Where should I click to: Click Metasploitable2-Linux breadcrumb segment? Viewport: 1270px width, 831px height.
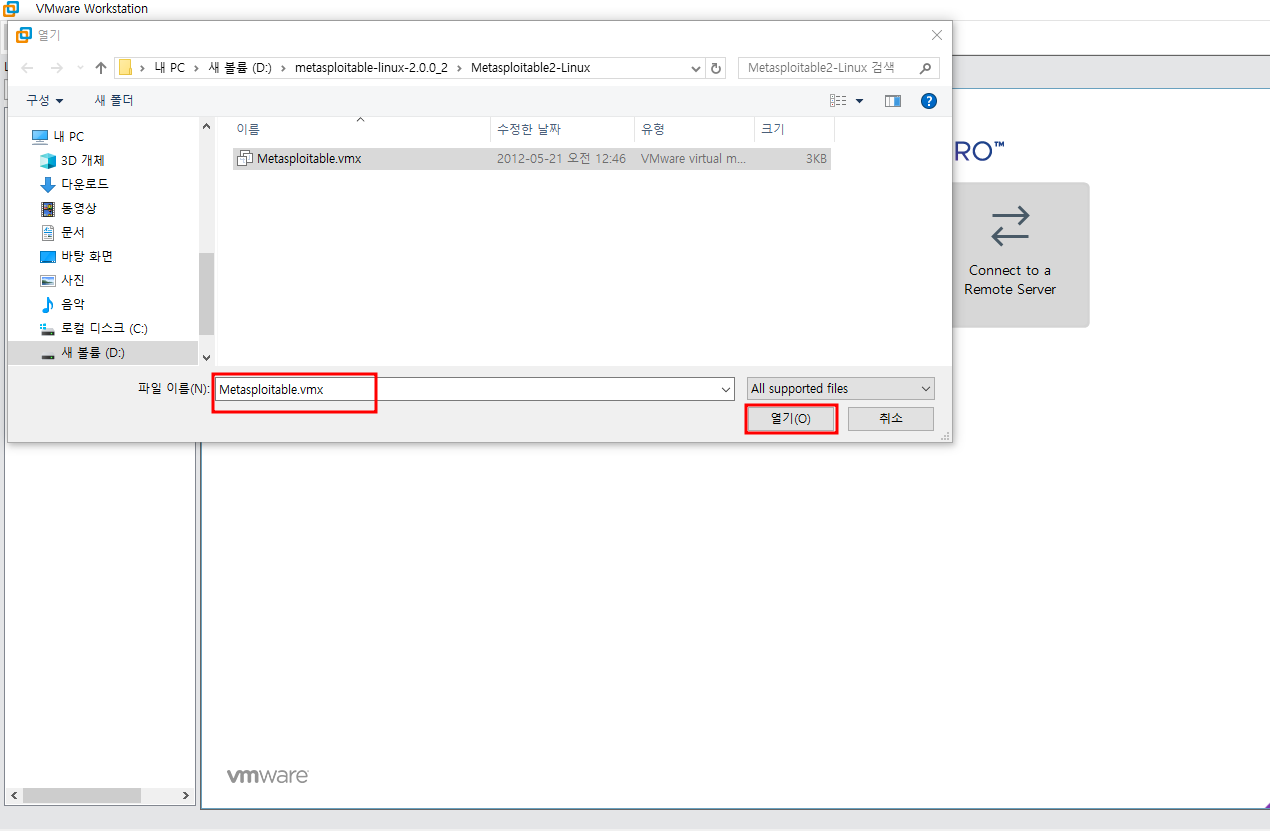tap(531, 68)
